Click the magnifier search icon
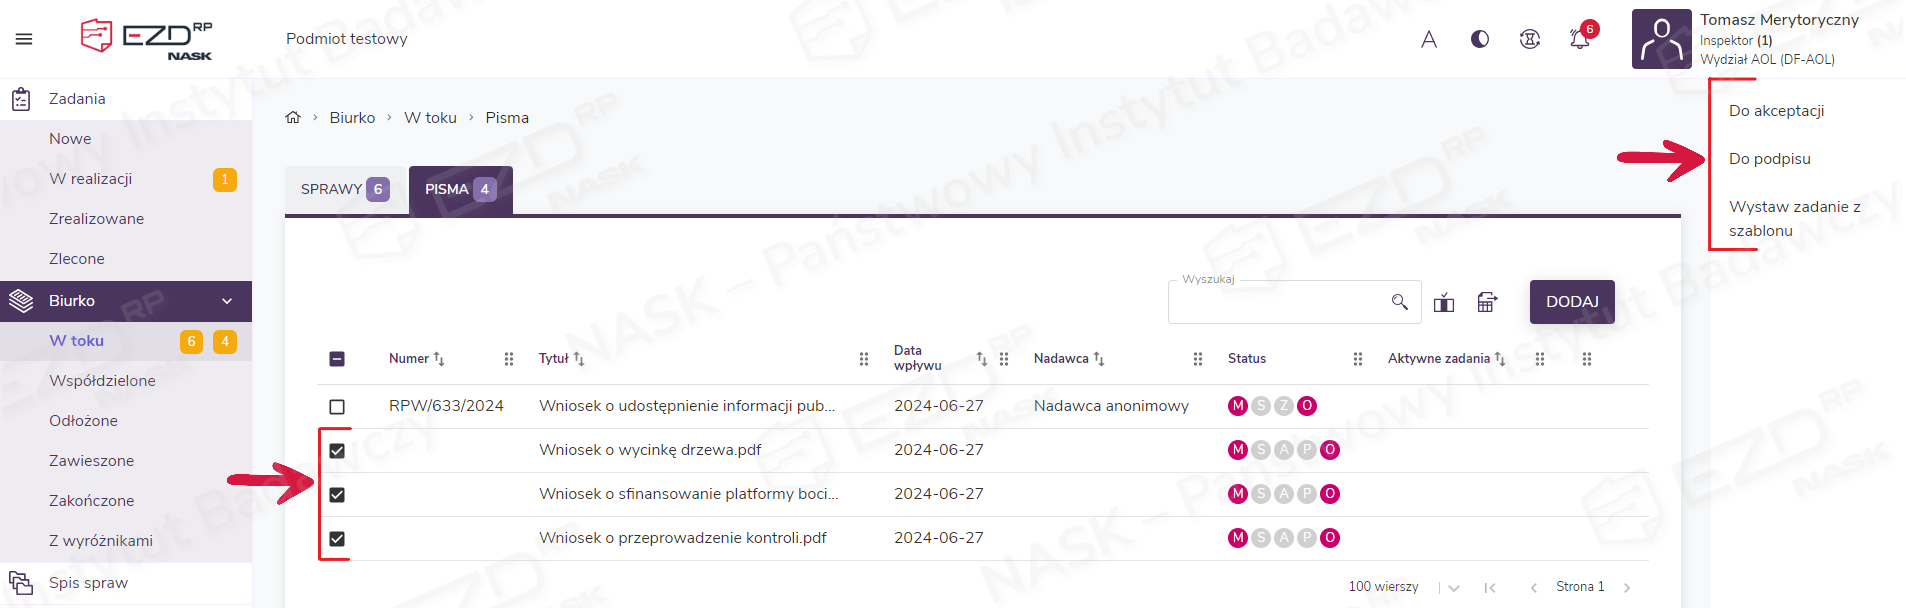The image size is (1906, 608). pyautogui.click(x=1399, y=302)
